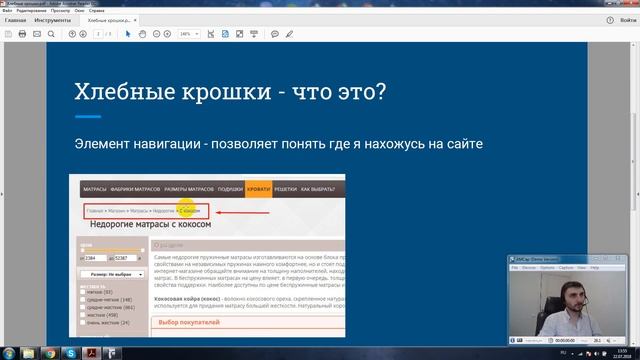Open Capture menu in AMCap window
Screen dimensions: 640x360
[x=566, y=268]
